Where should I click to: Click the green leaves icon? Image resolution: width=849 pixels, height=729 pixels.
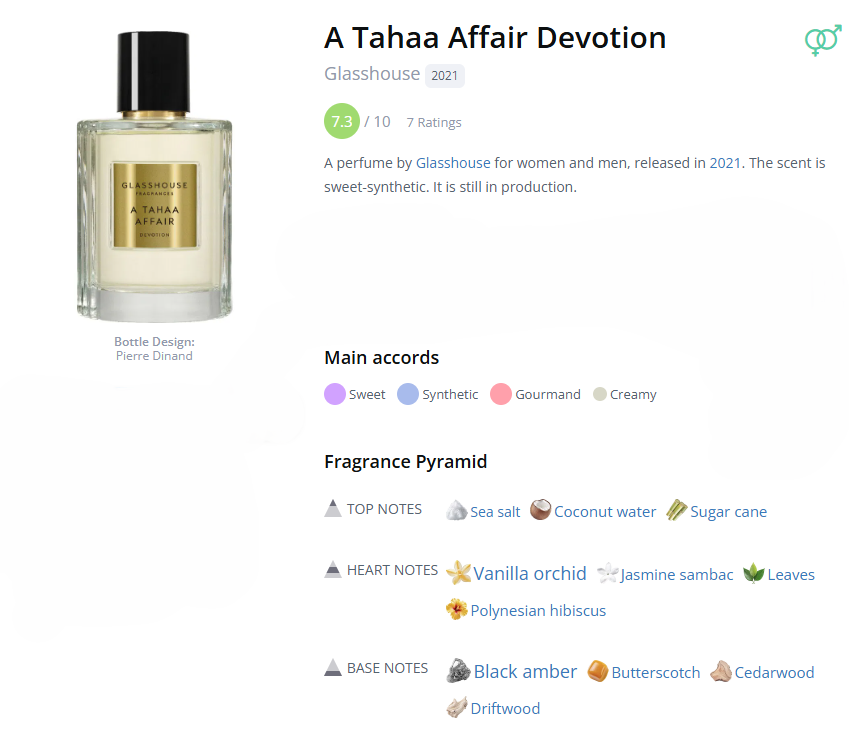coord(754,573)
